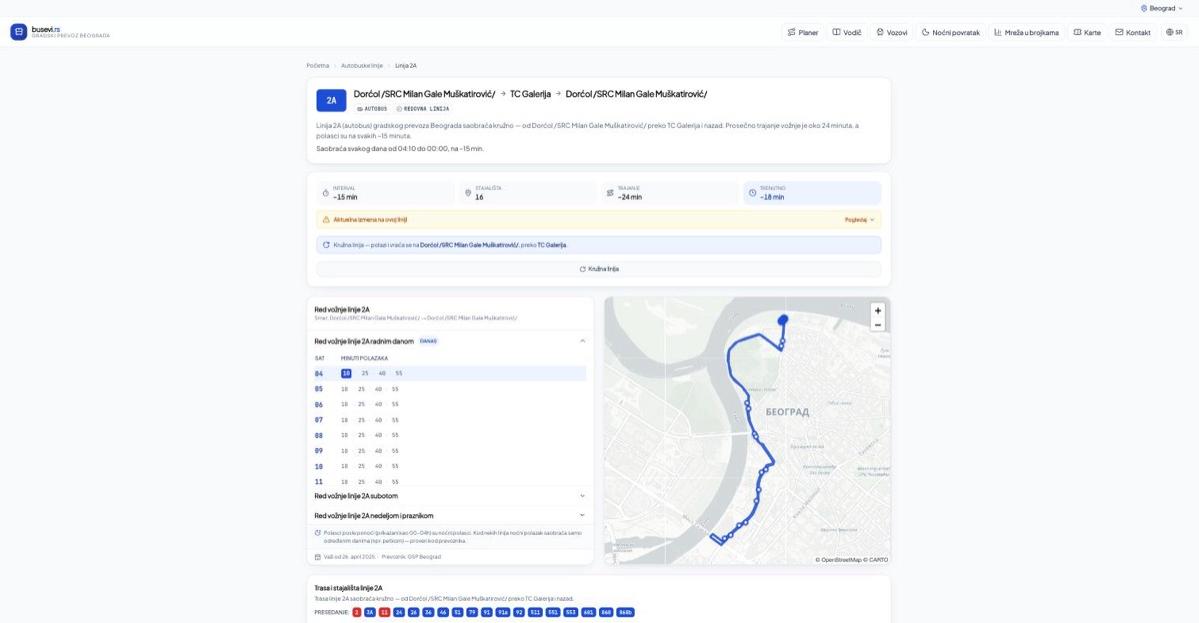Viewport: 1199px width, 623px height.
Task: Open transfer line 860b badge
Action: pos(625,612)
